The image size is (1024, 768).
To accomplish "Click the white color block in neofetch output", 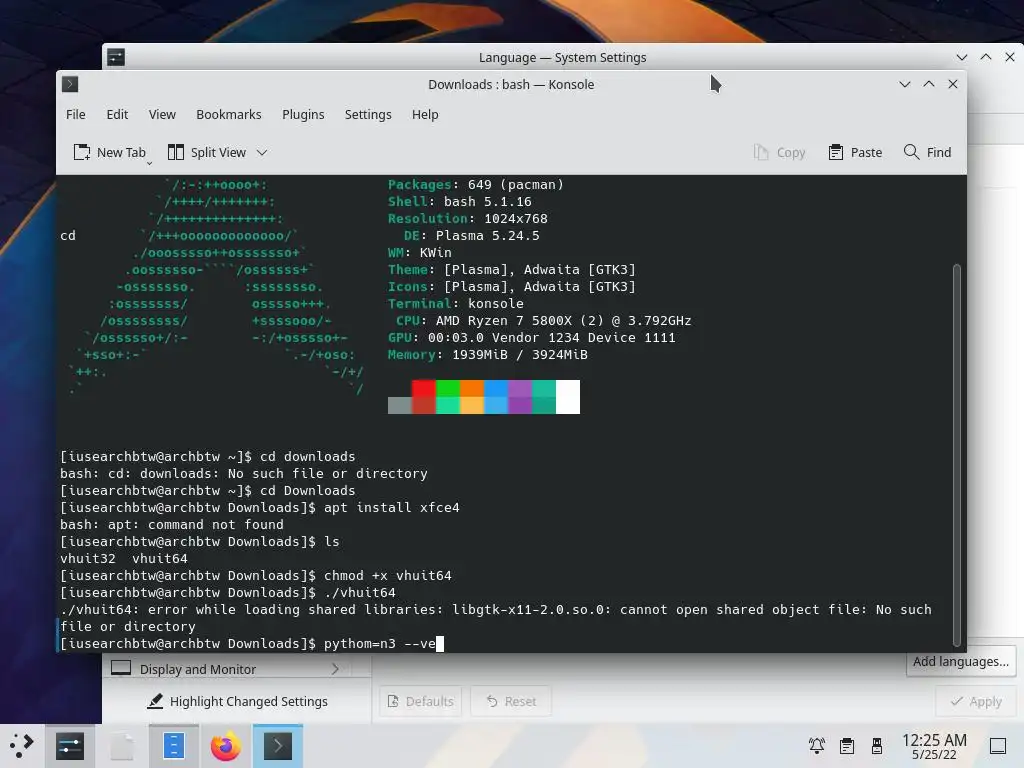I will pos(568,396).
